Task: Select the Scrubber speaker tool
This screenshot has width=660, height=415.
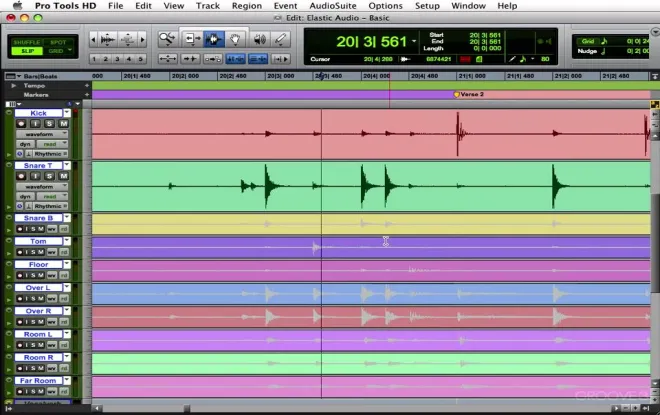Action: point(260,39)
